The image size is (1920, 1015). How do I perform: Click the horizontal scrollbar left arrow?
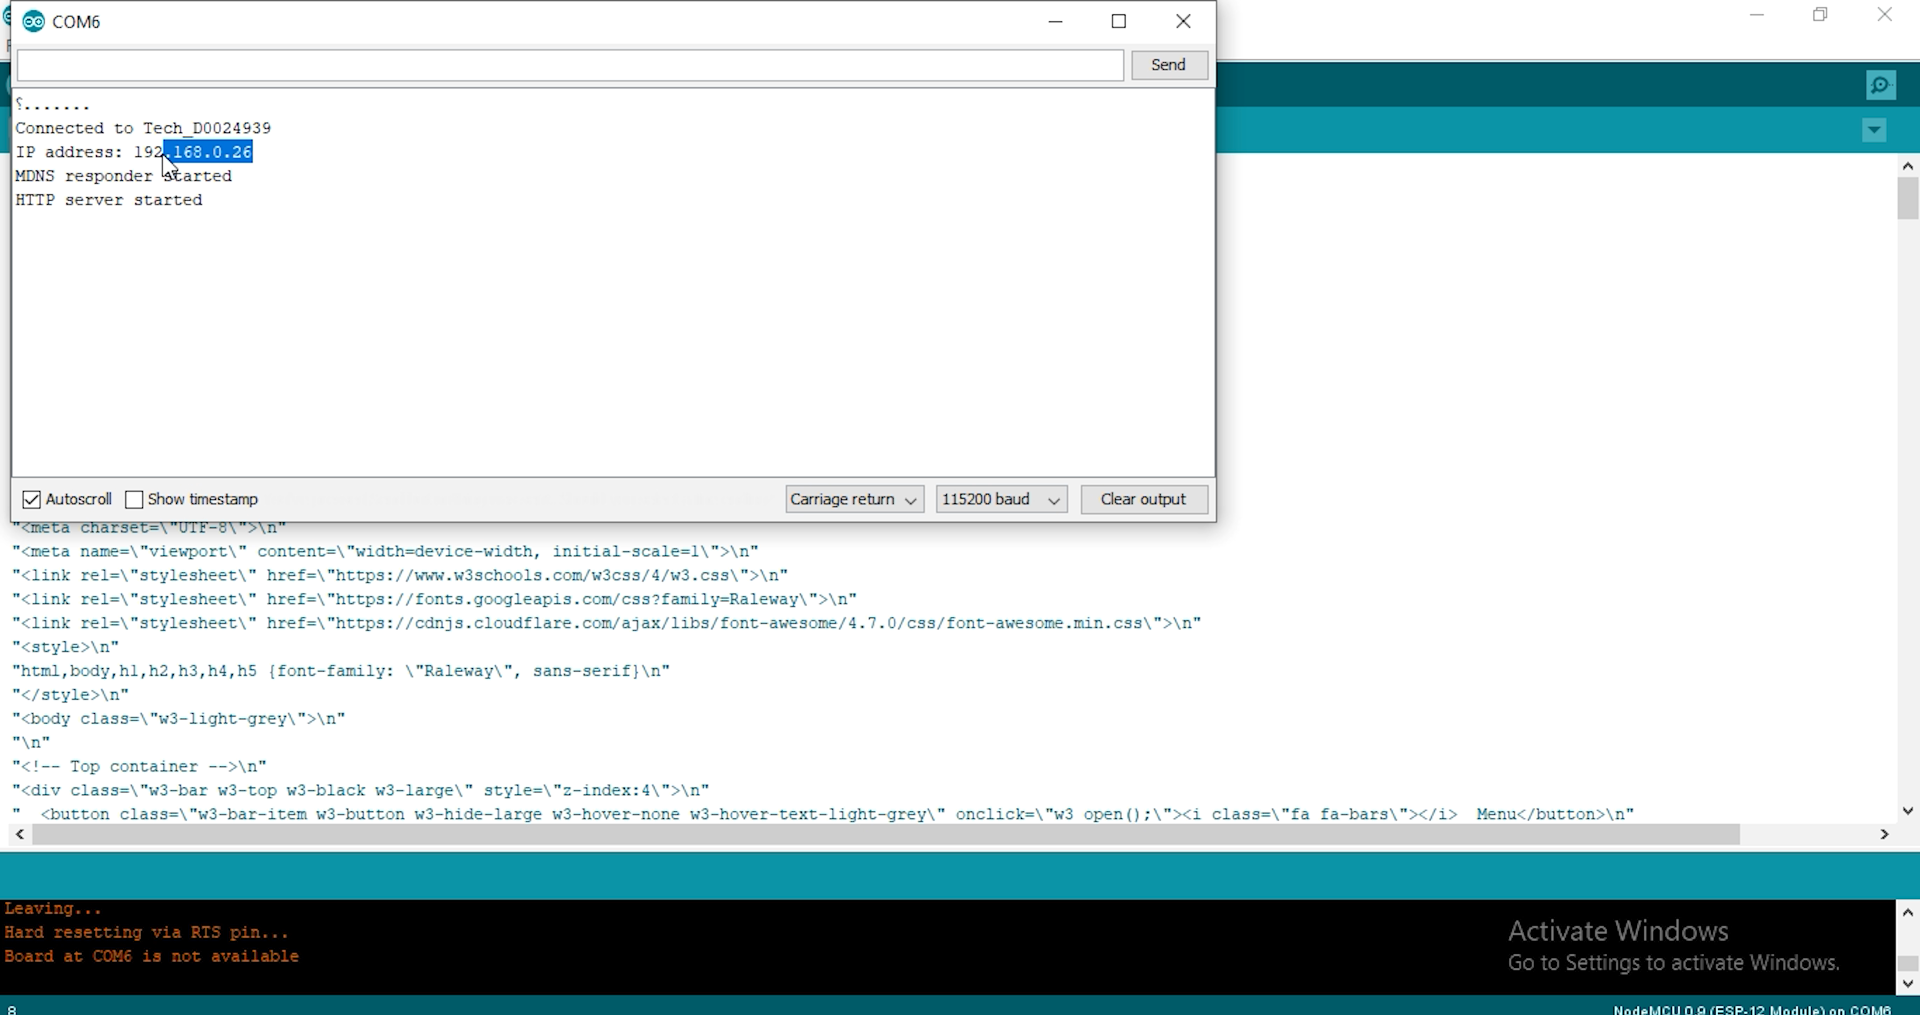[20, 834]
